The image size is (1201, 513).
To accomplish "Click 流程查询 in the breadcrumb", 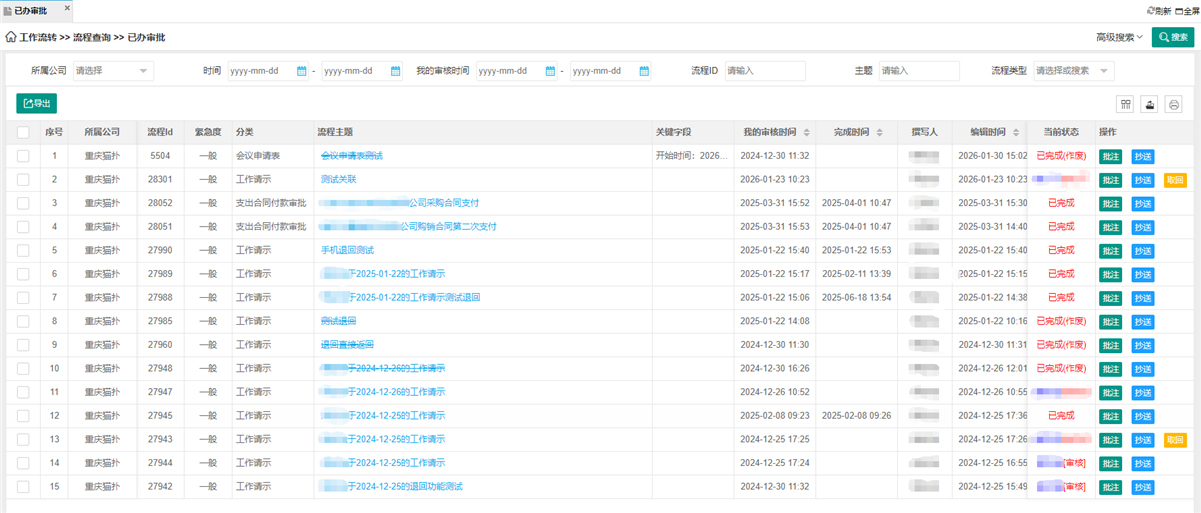I will coord(92,37).
